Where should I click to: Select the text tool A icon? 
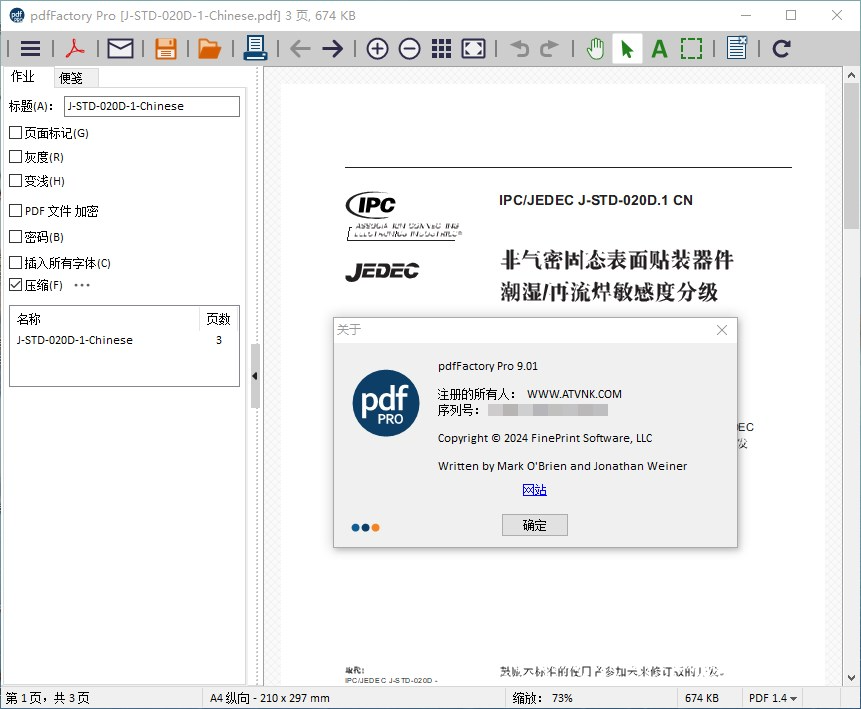pyautogui.click(x=659, y=49)
